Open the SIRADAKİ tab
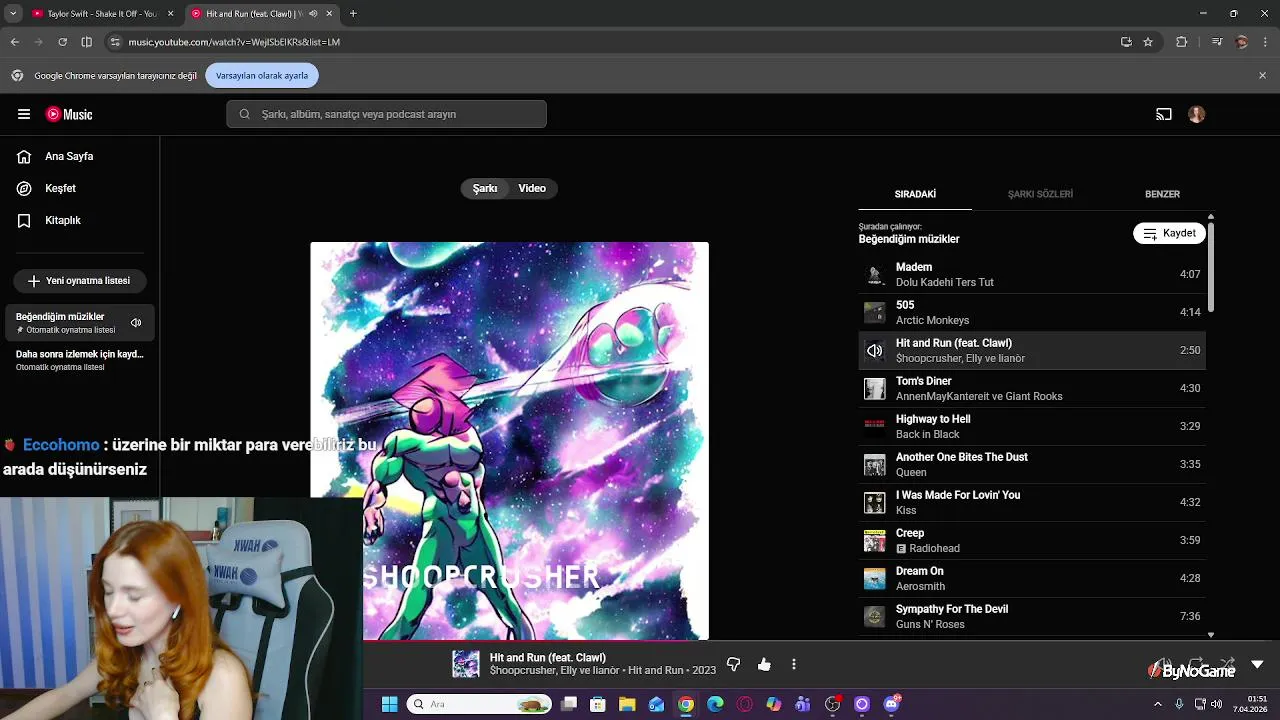1280x720 pixels. 915,194
